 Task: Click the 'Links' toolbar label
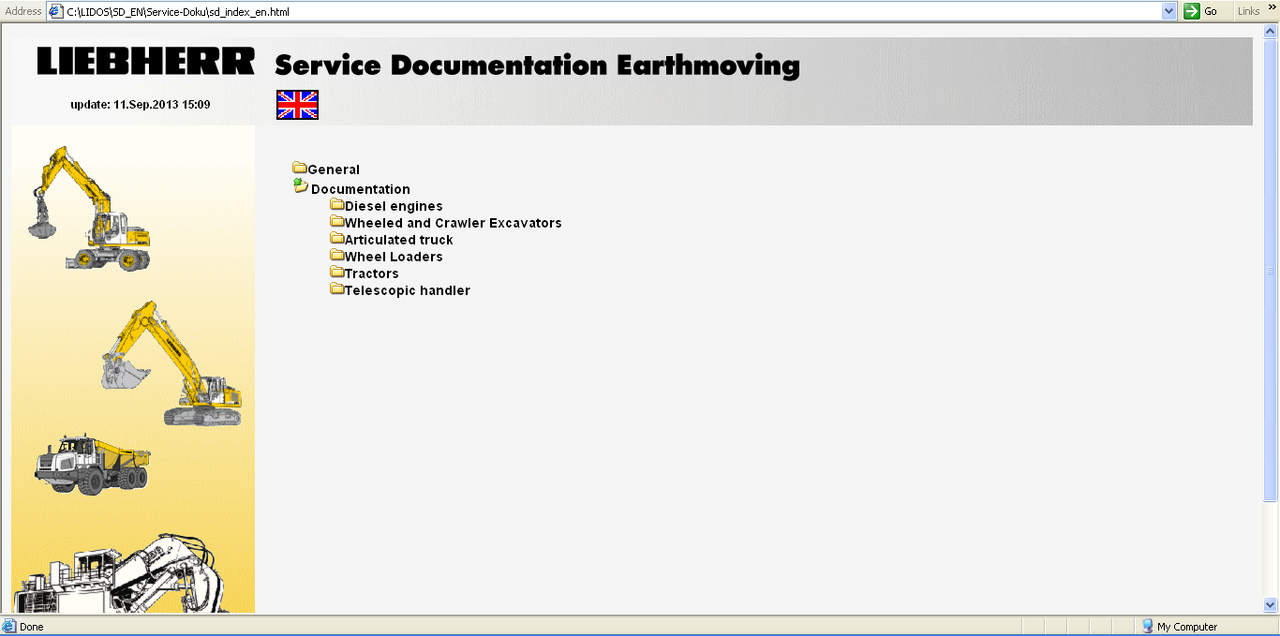1249,11
